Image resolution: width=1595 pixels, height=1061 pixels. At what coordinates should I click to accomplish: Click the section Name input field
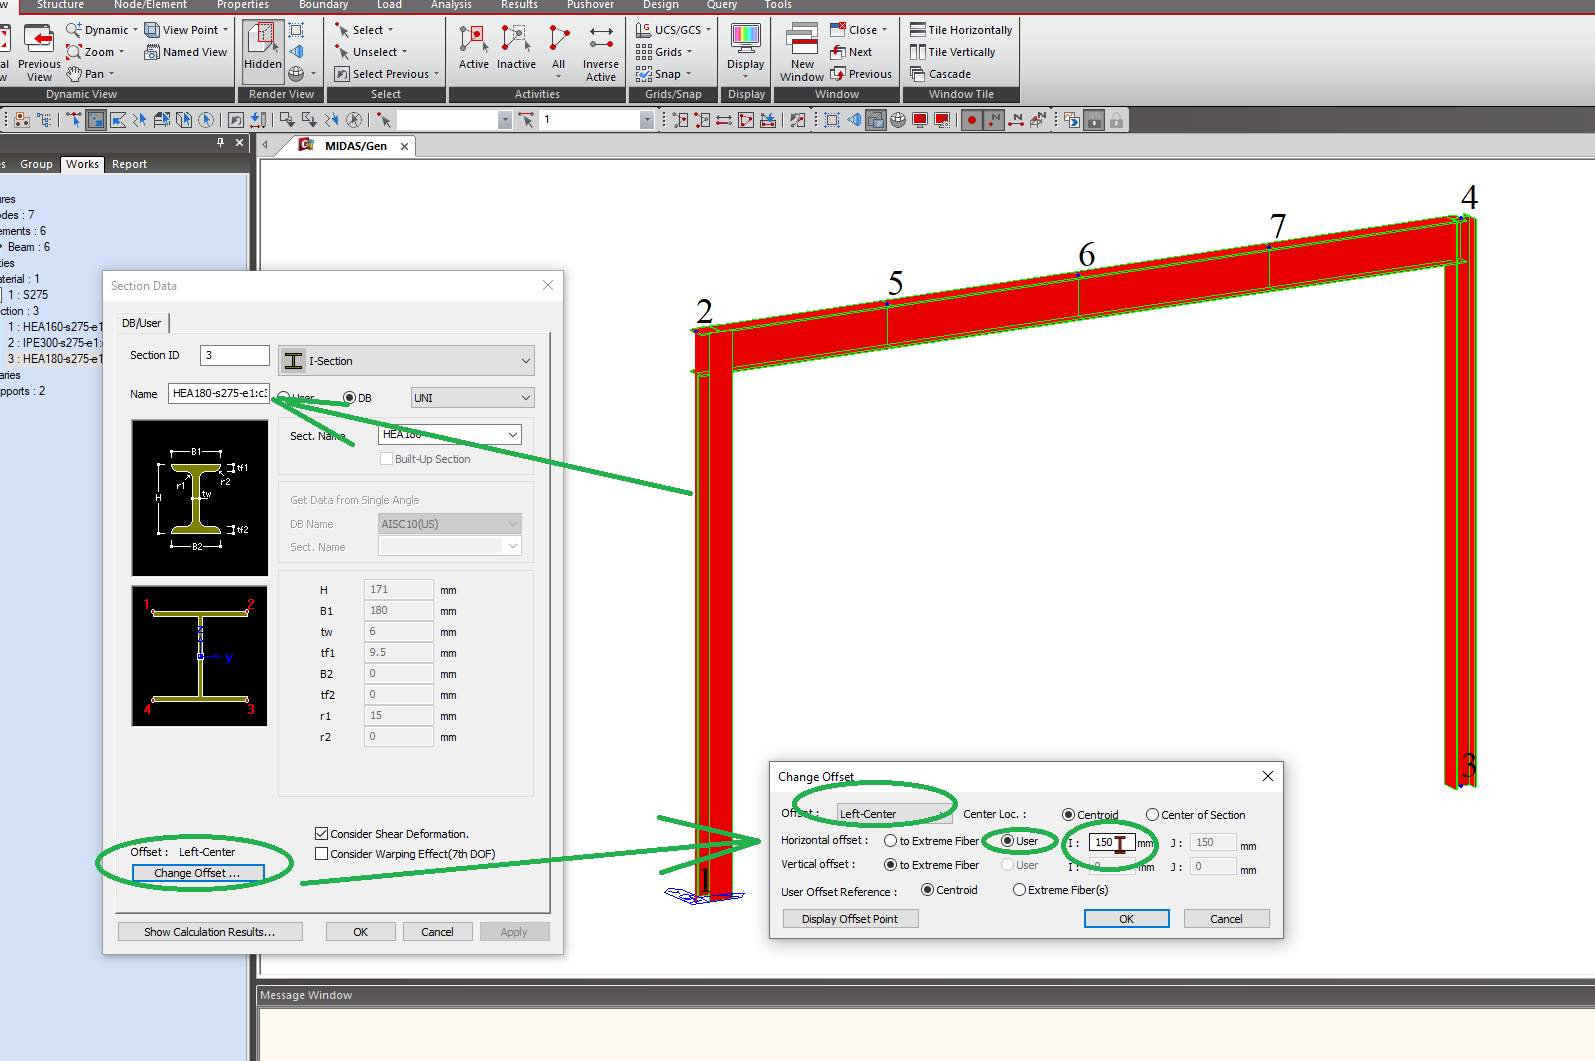pos(219,394)
